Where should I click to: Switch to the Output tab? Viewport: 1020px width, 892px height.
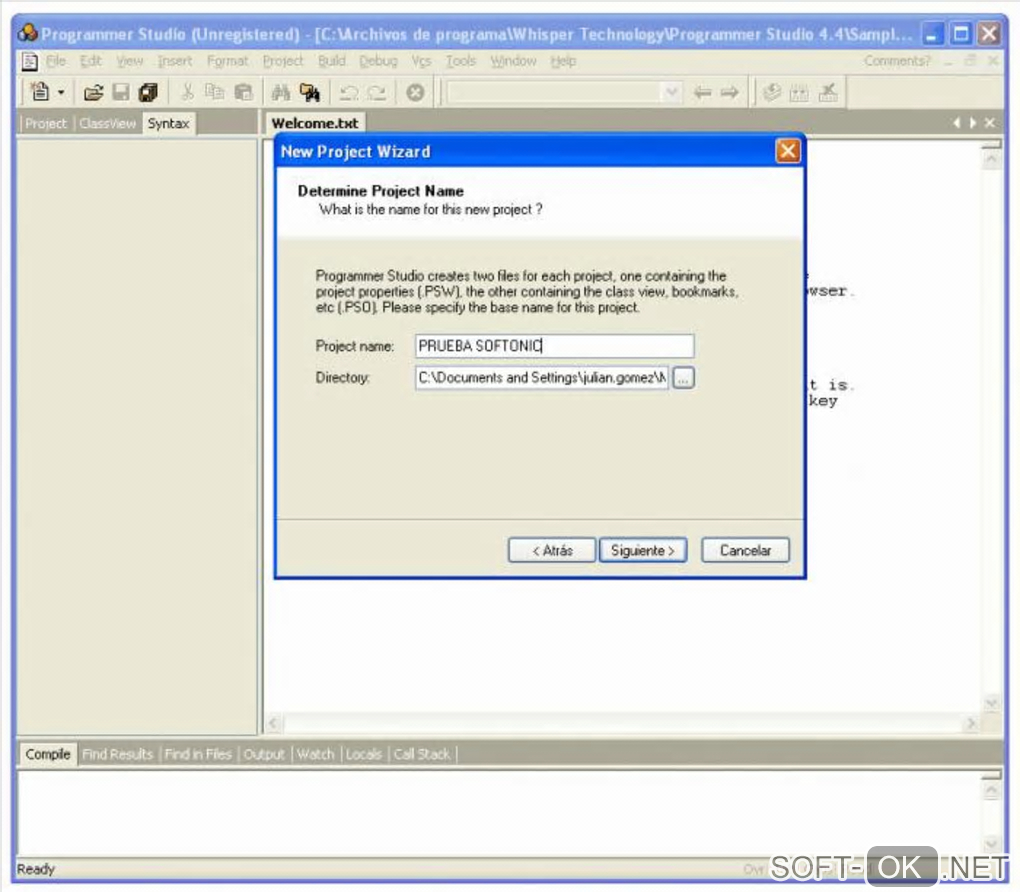264,754
